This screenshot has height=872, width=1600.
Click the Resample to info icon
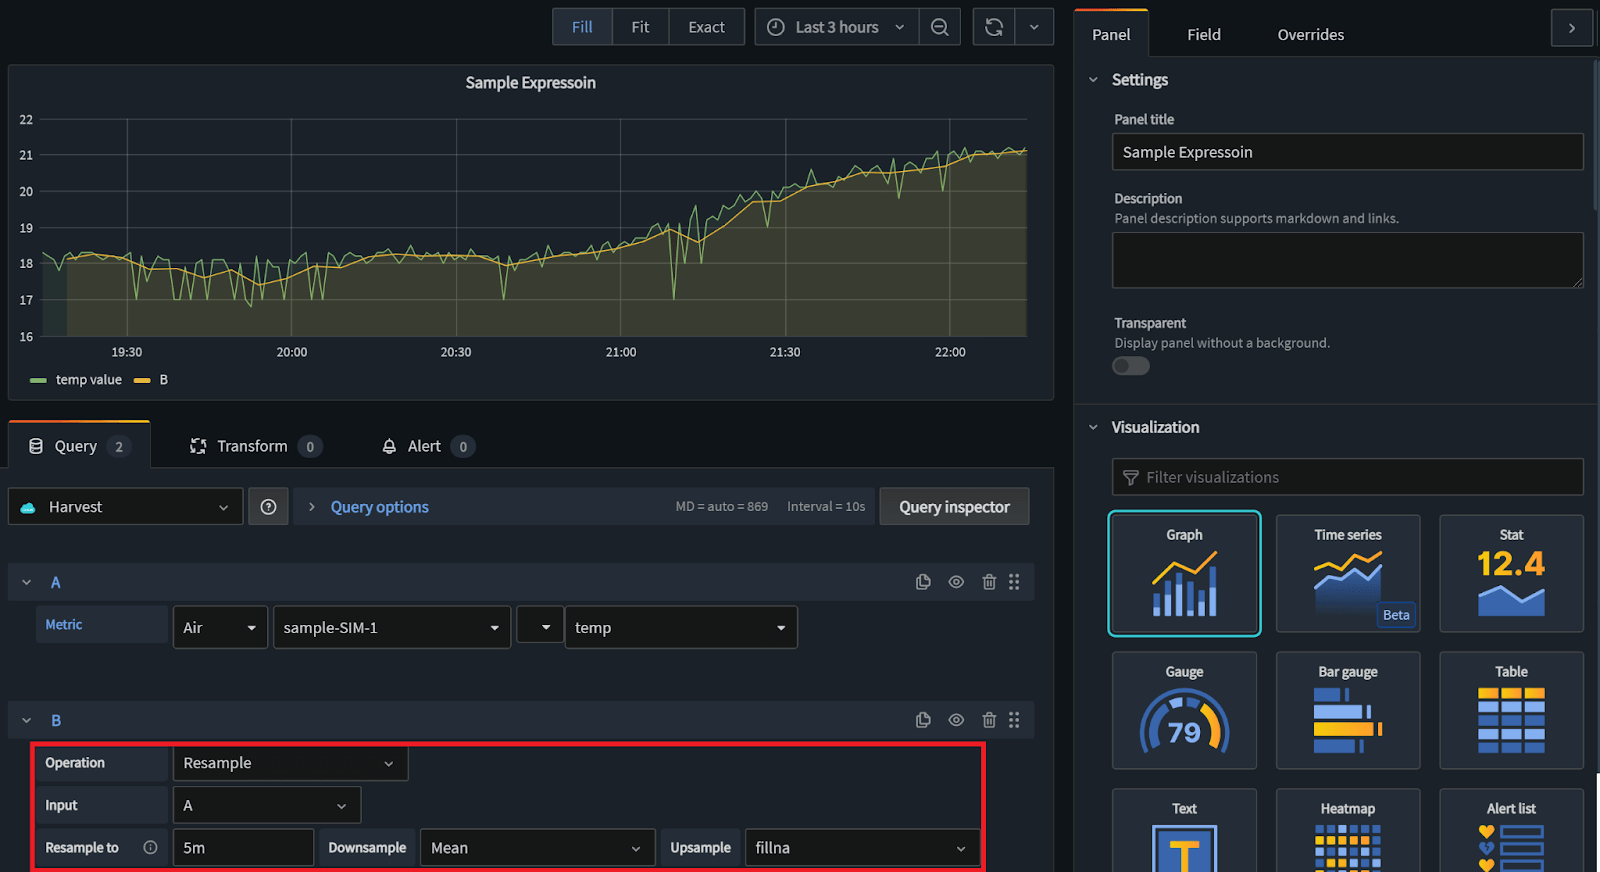[x=150, y=848]
